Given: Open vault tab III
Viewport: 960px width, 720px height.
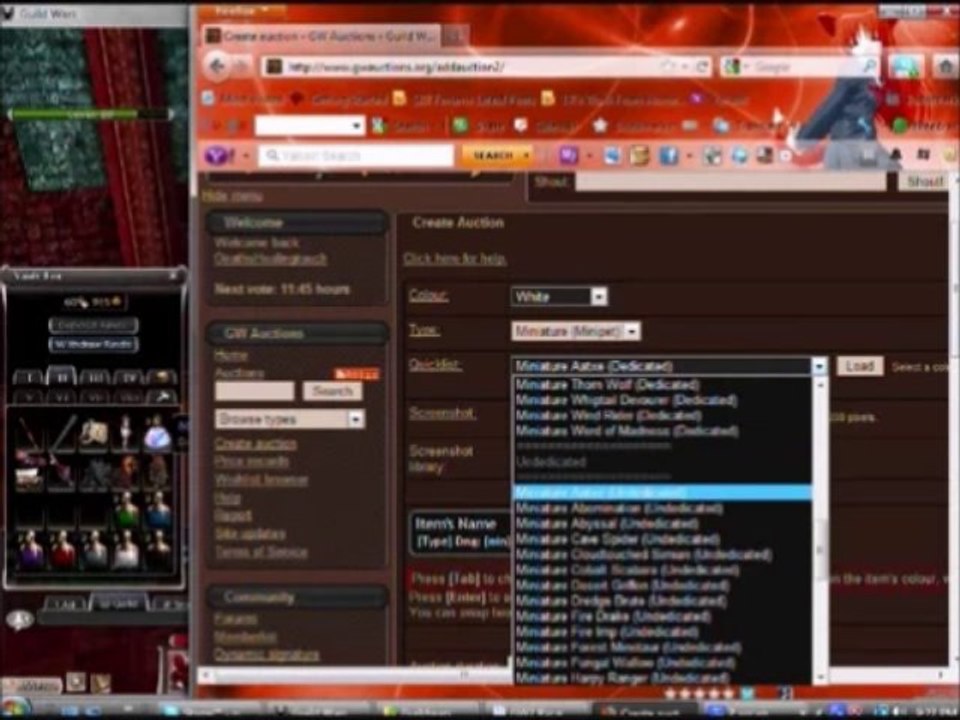Looking at the screenshot, I should tap(94, 377).
